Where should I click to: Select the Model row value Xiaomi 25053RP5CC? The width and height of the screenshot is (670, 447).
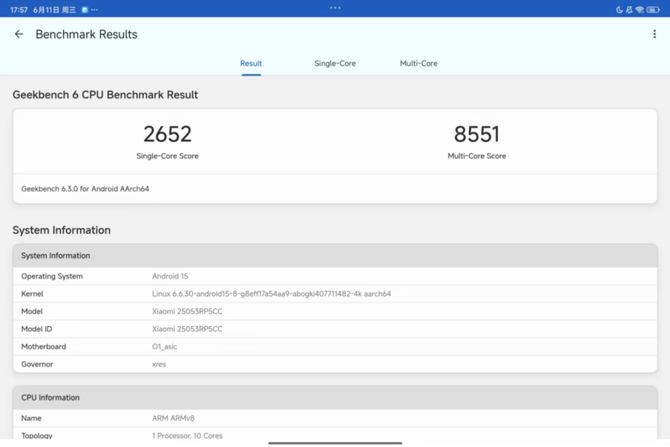pyautogui.click(x=187, y=312)
